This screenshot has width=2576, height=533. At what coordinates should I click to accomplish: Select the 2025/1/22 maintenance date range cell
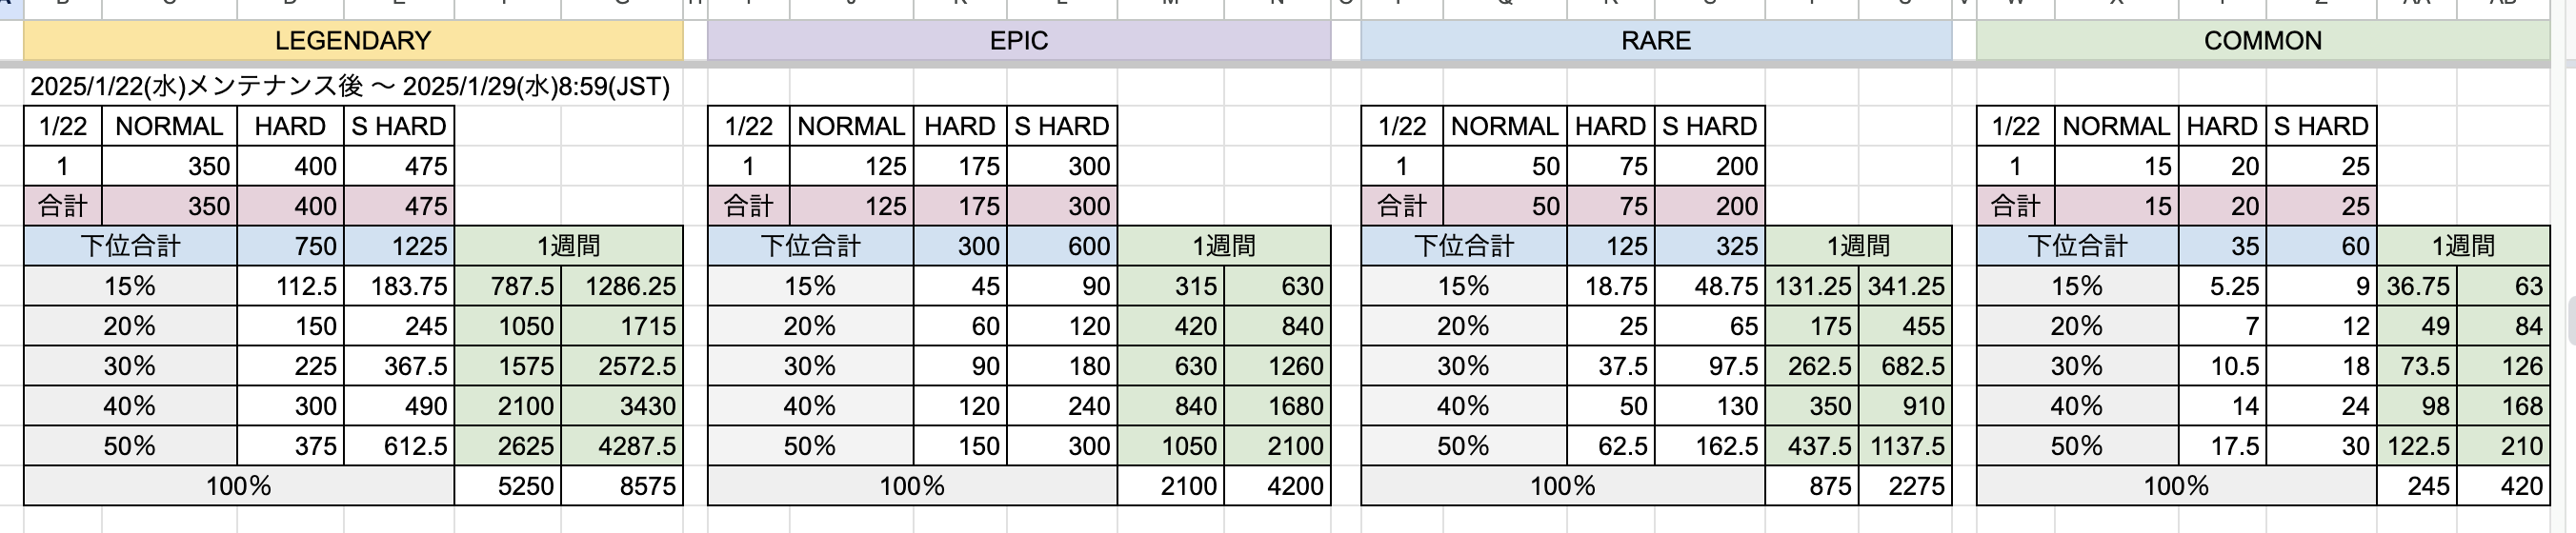tap(349, 87)
